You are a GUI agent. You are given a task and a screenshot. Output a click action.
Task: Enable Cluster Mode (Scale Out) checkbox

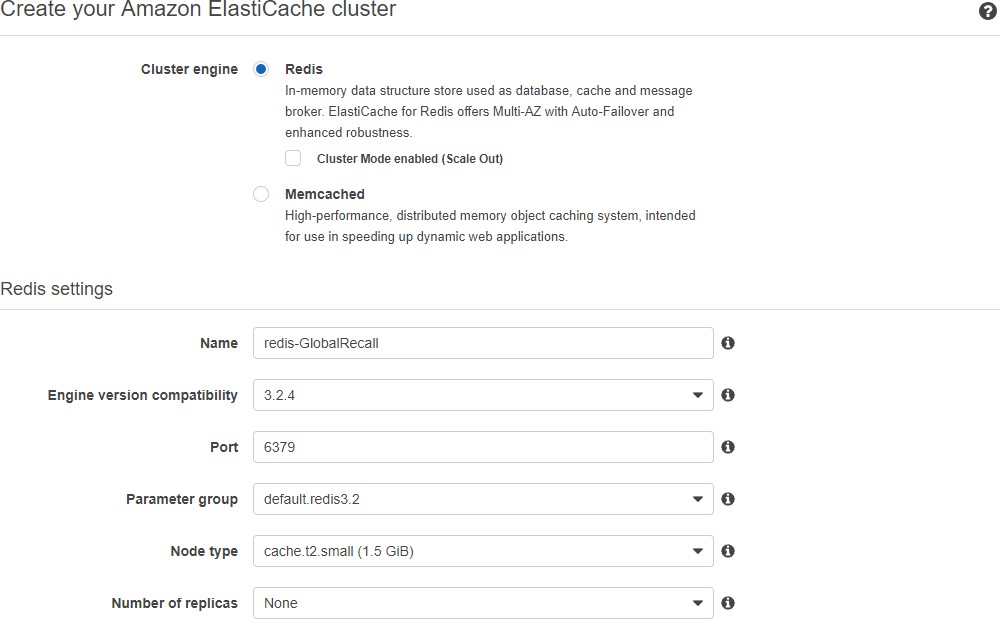tap(293, 158)
